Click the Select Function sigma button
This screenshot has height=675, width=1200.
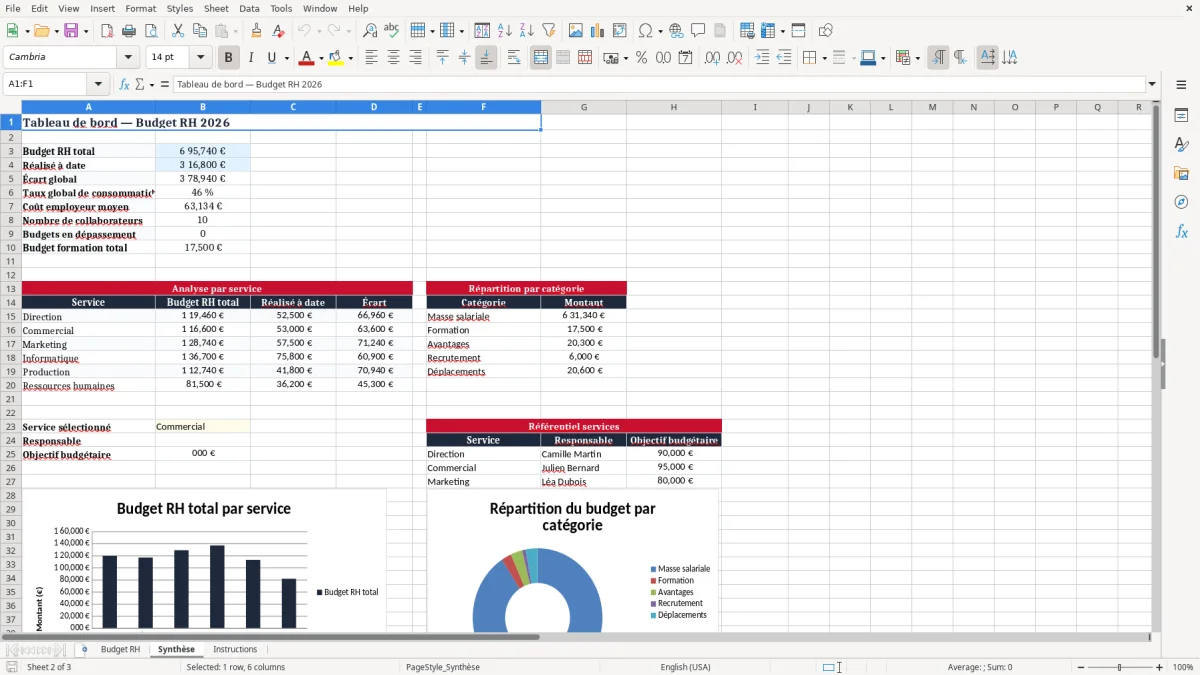(139, 85)
